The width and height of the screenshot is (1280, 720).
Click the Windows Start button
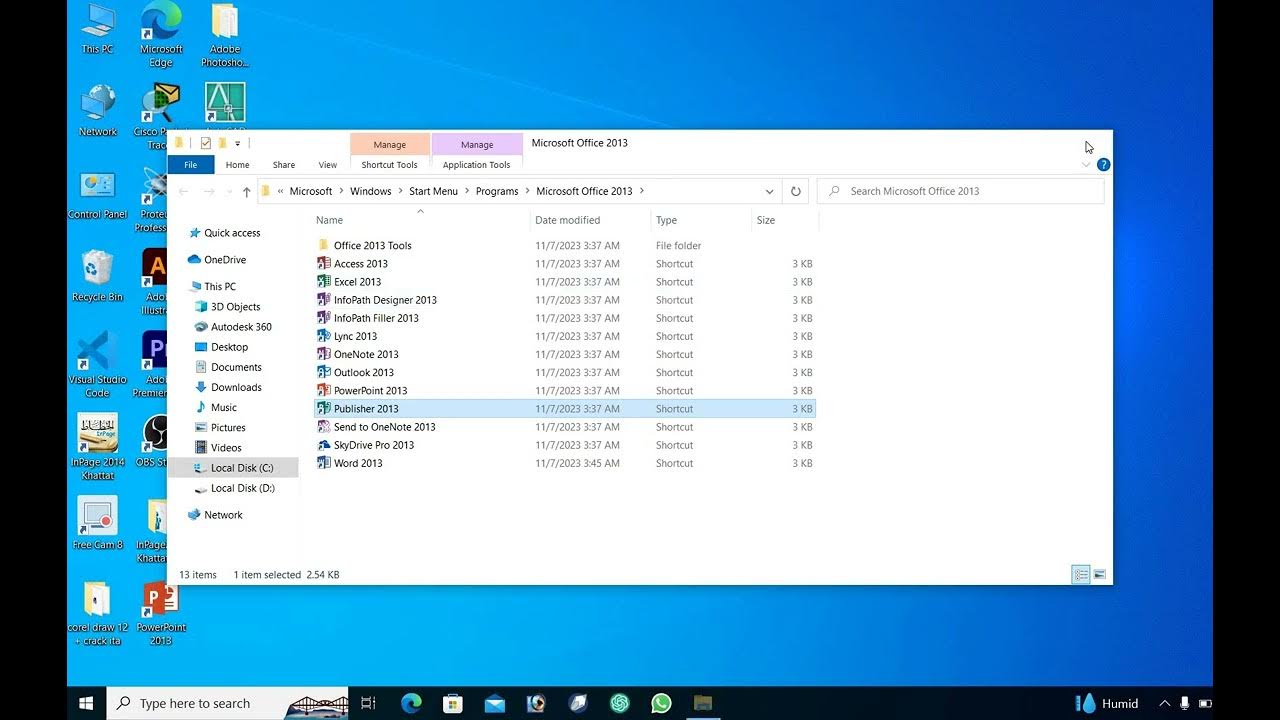click(x=87, y=703)
